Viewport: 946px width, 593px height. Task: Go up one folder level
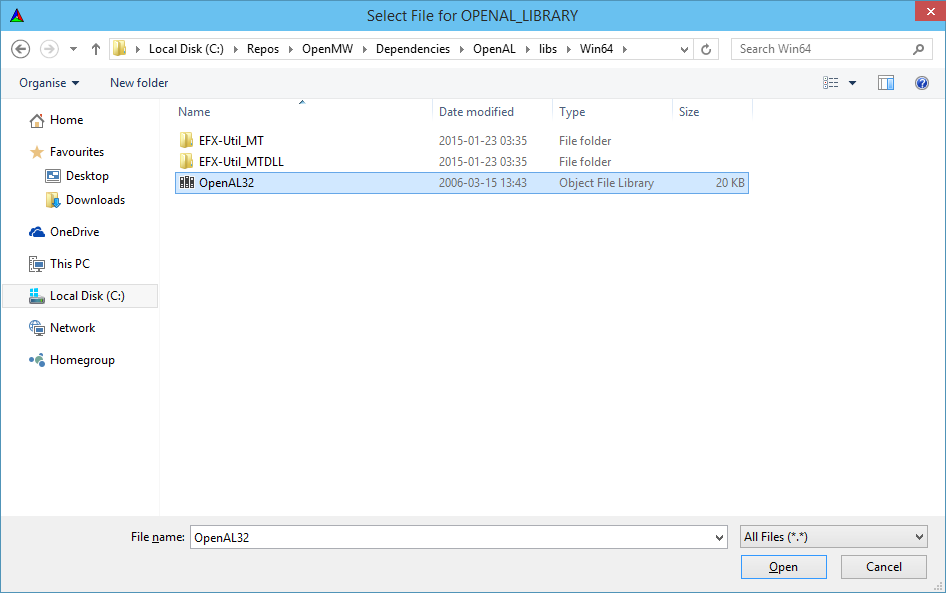point(95,48)
